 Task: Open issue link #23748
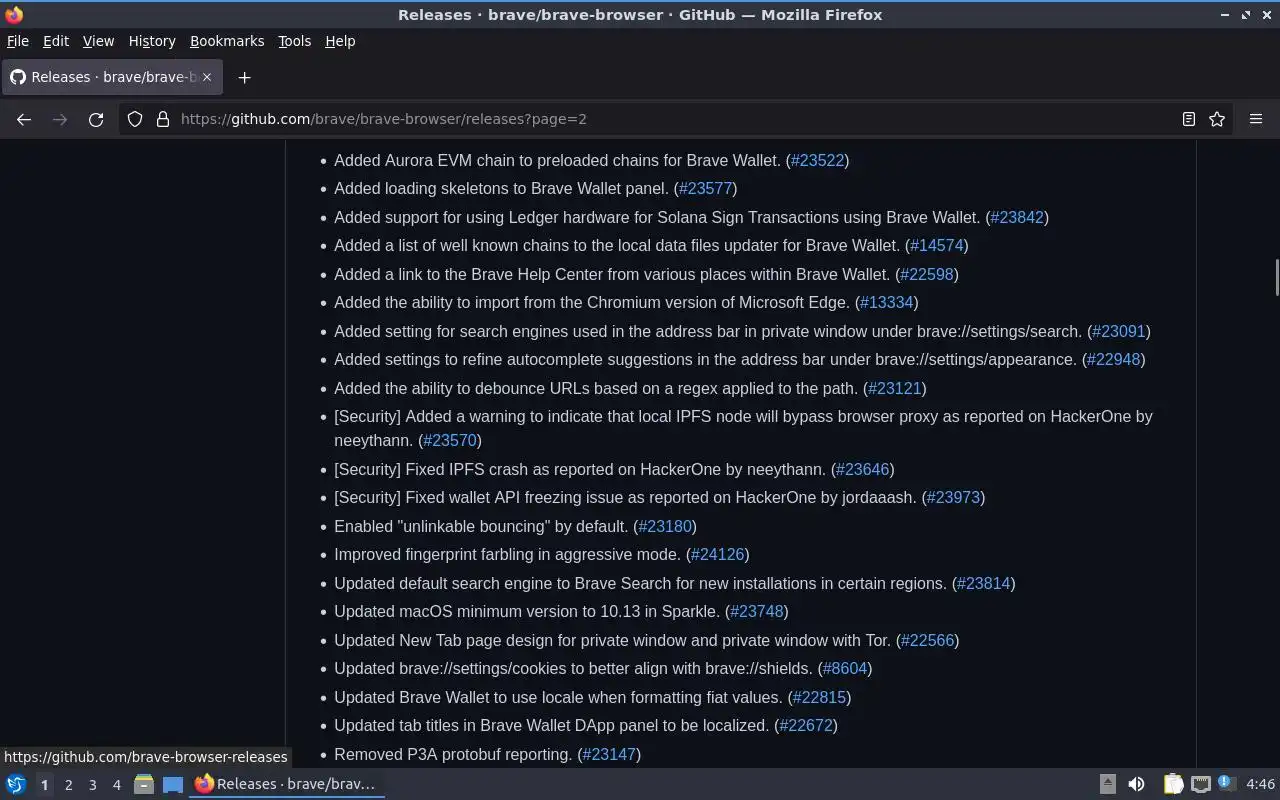(x=756, y=611)
